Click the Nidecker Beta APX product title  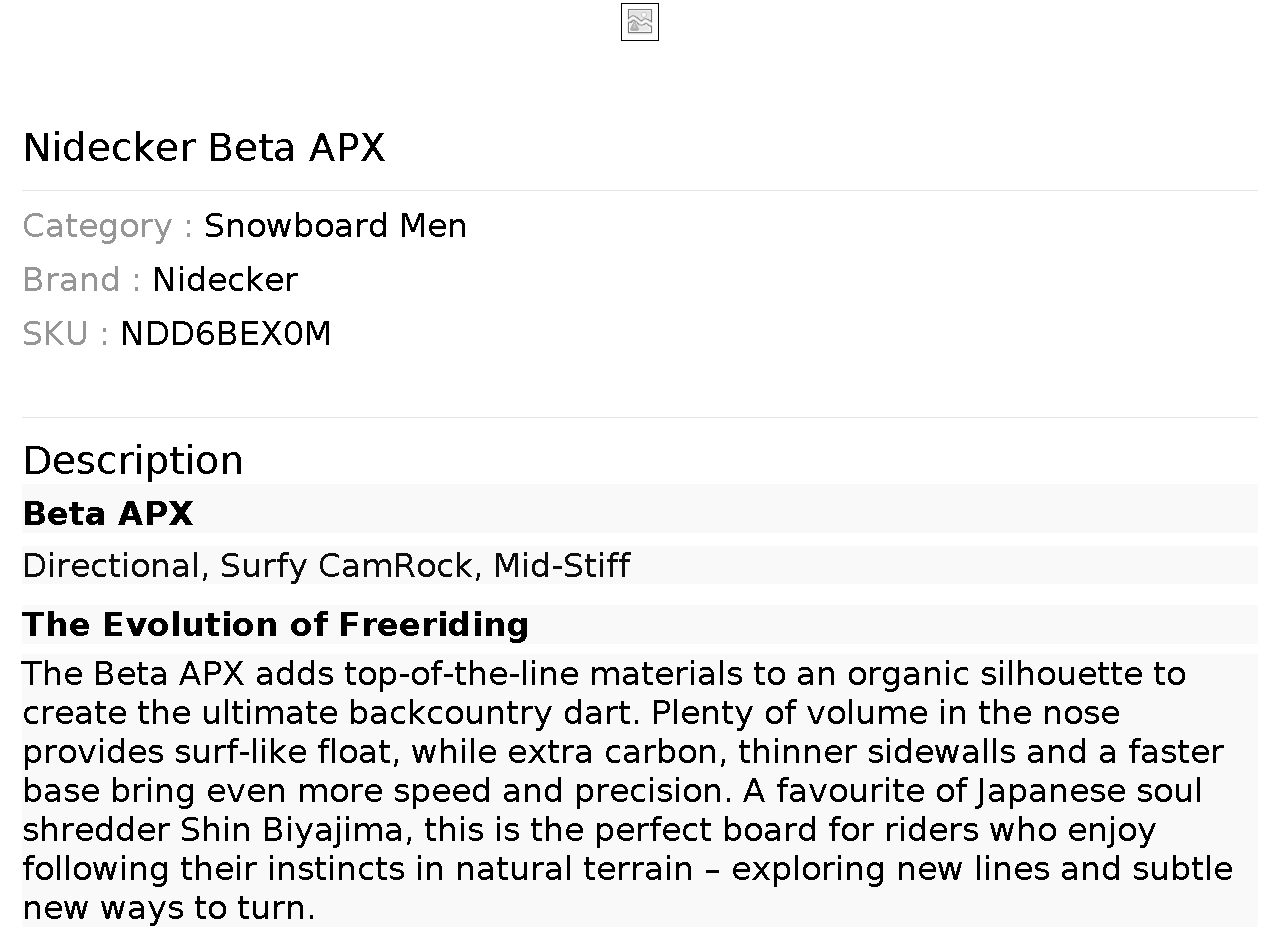(x=204, y=148)
